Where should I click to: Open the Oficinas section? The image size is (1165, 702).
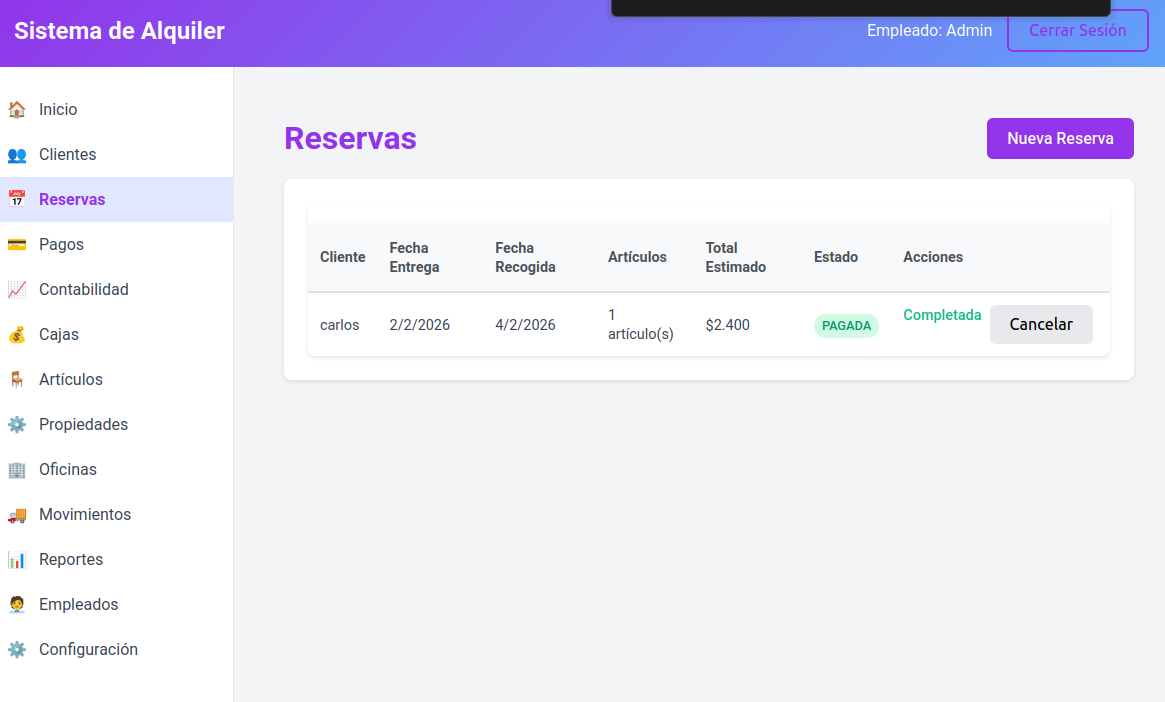tap(117, 469)
